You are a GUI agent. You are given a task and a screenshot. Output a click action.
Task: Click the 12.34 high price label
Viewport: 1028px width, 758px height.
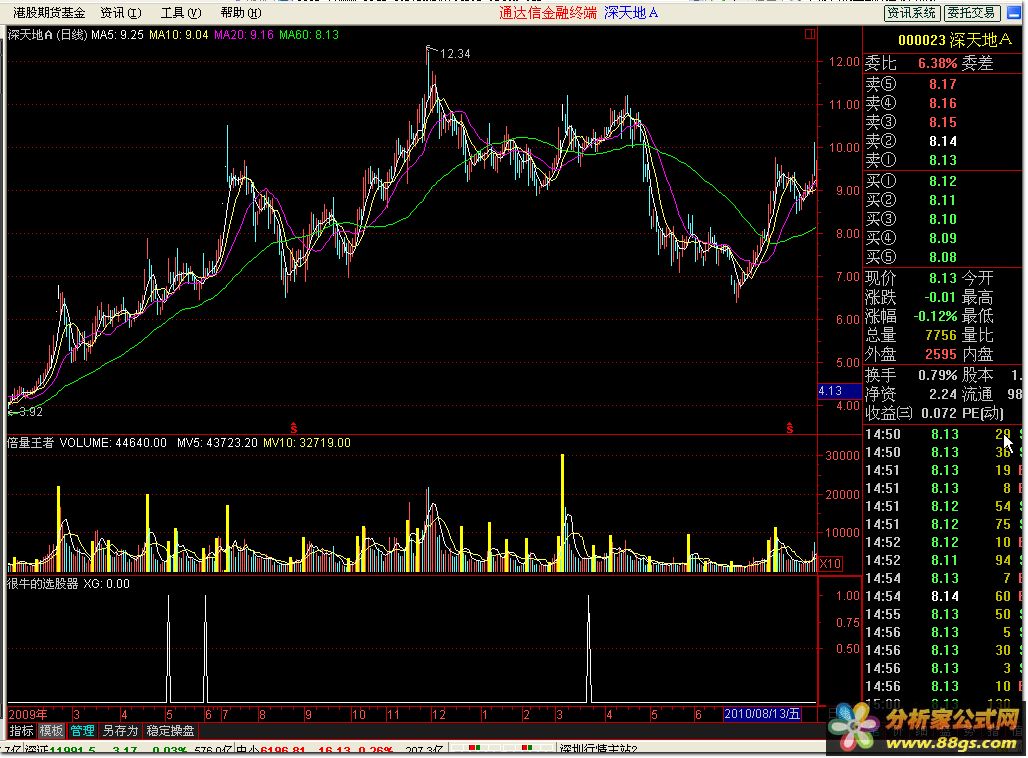(455, 54)
